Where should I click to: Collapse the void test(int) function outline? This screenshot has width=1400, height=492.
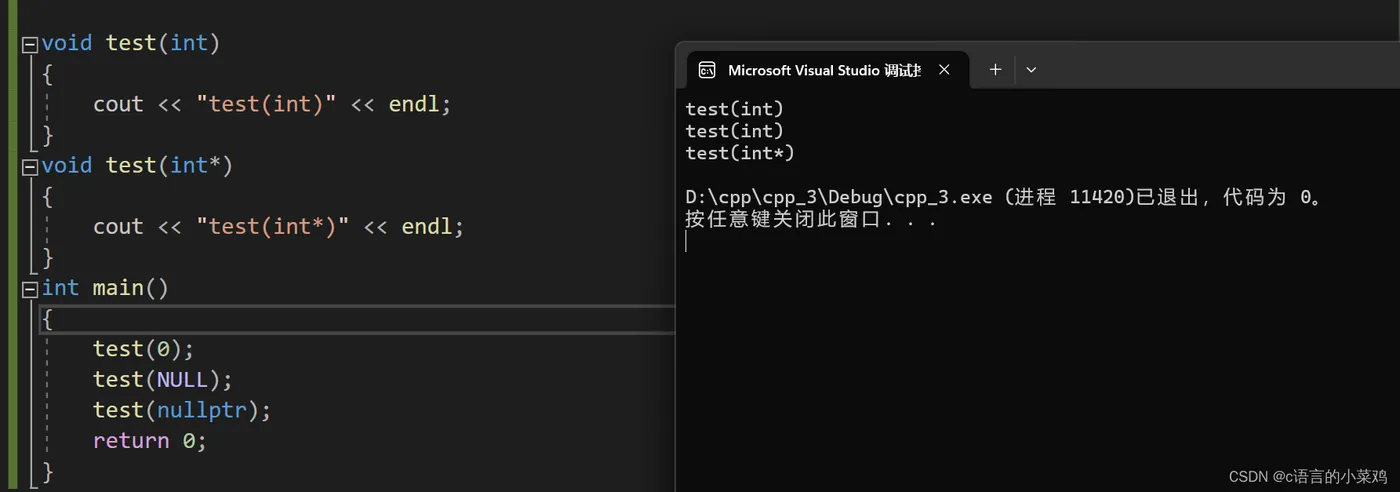(x=30, y=44)
